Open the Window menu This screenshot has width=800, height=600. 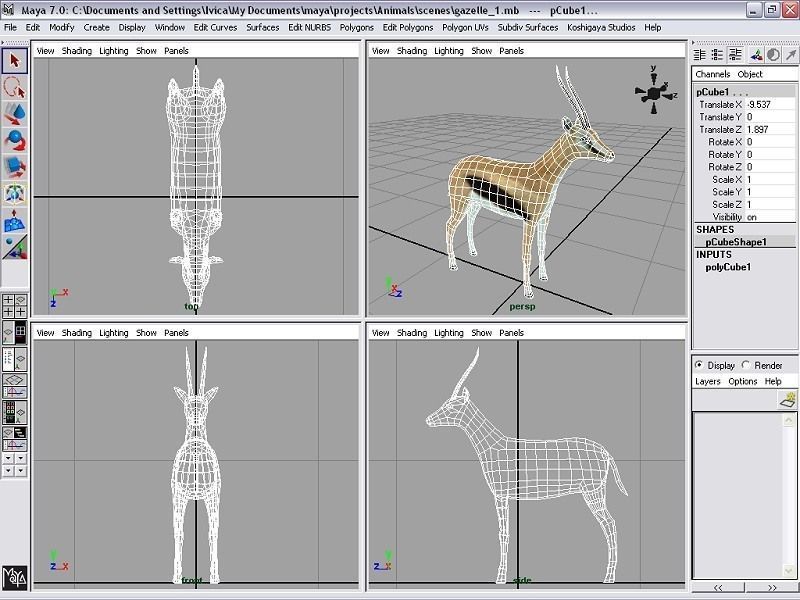(x=170, y=28)
